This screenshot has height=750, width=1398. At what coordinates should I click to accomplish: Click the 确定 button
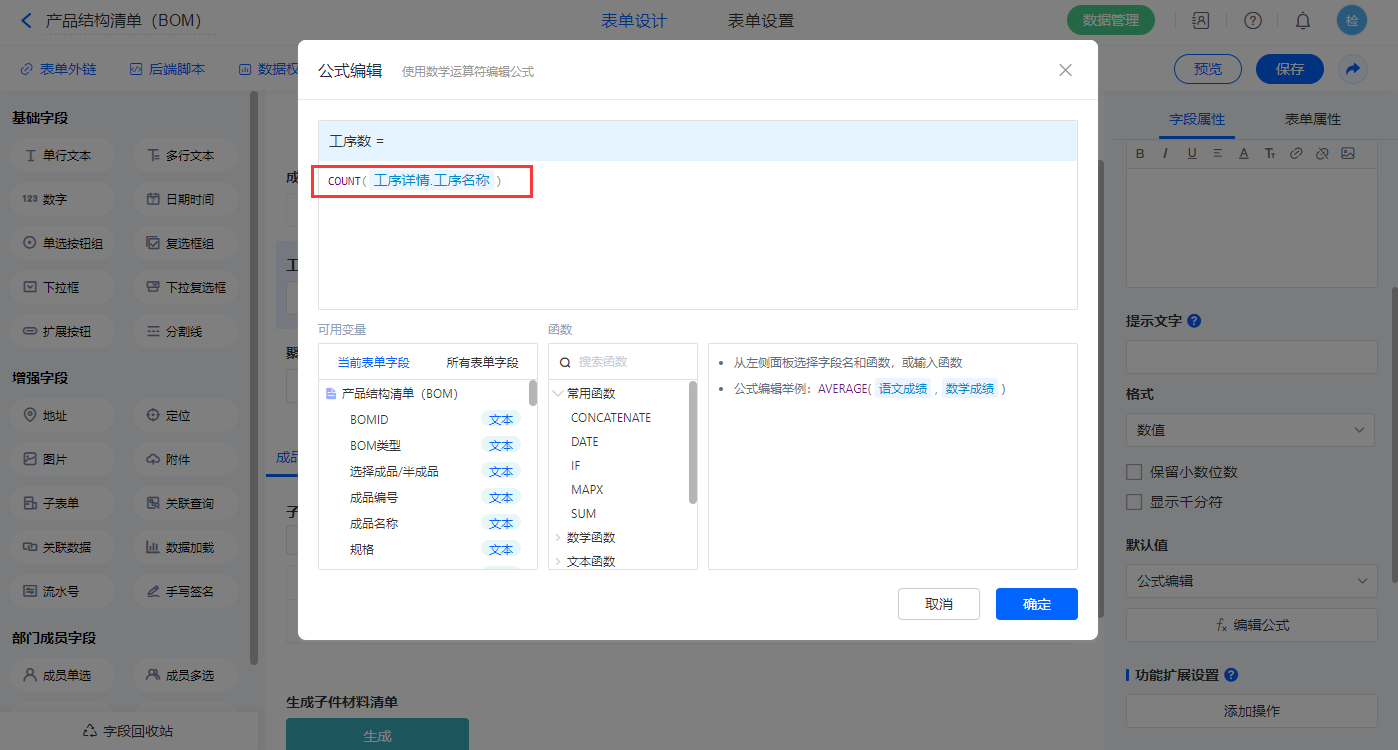click(1036, 604)
